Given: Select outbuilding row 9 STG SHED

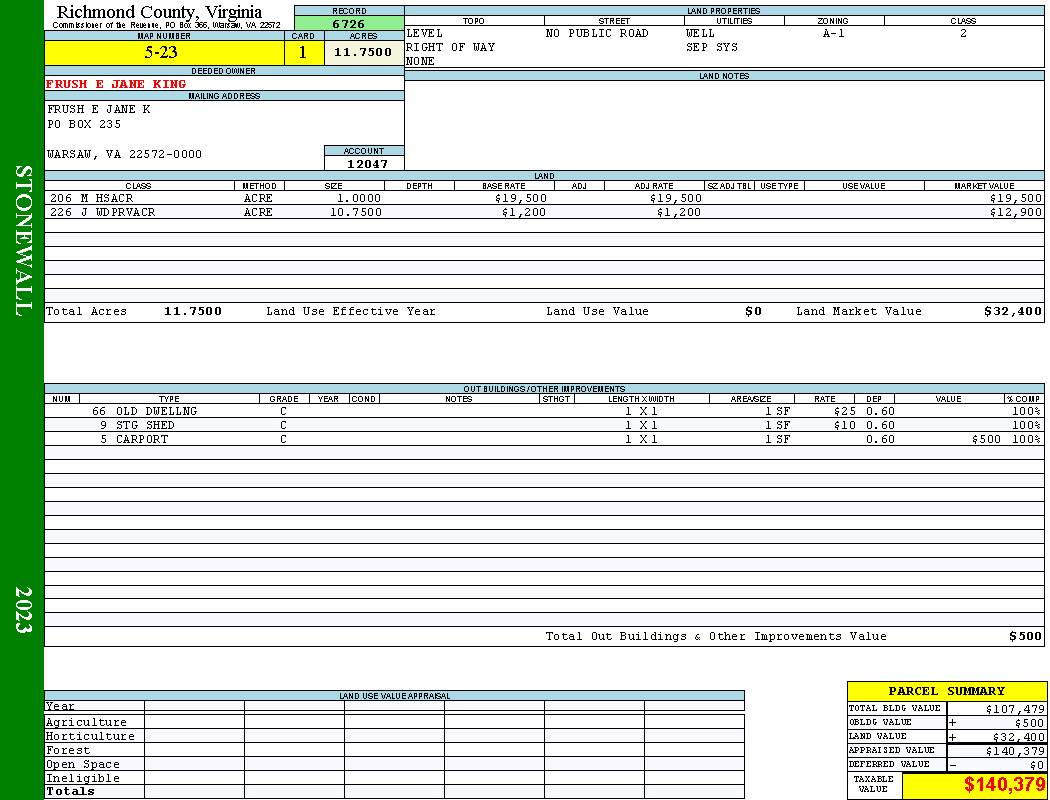Looking at the screenshot, I should pos(544,426).
